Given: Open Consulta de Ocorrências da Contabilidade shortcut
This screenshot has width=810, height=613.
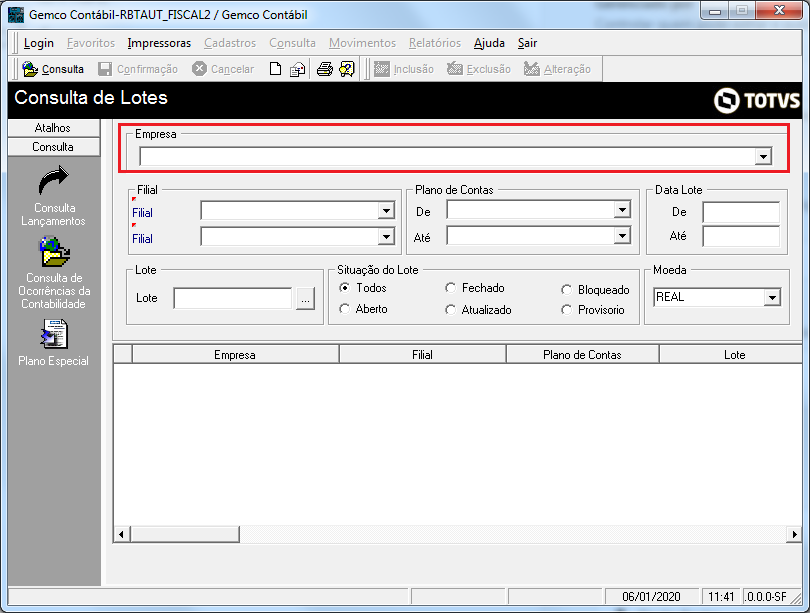Looking at the screenshot, I should (54, 252).
